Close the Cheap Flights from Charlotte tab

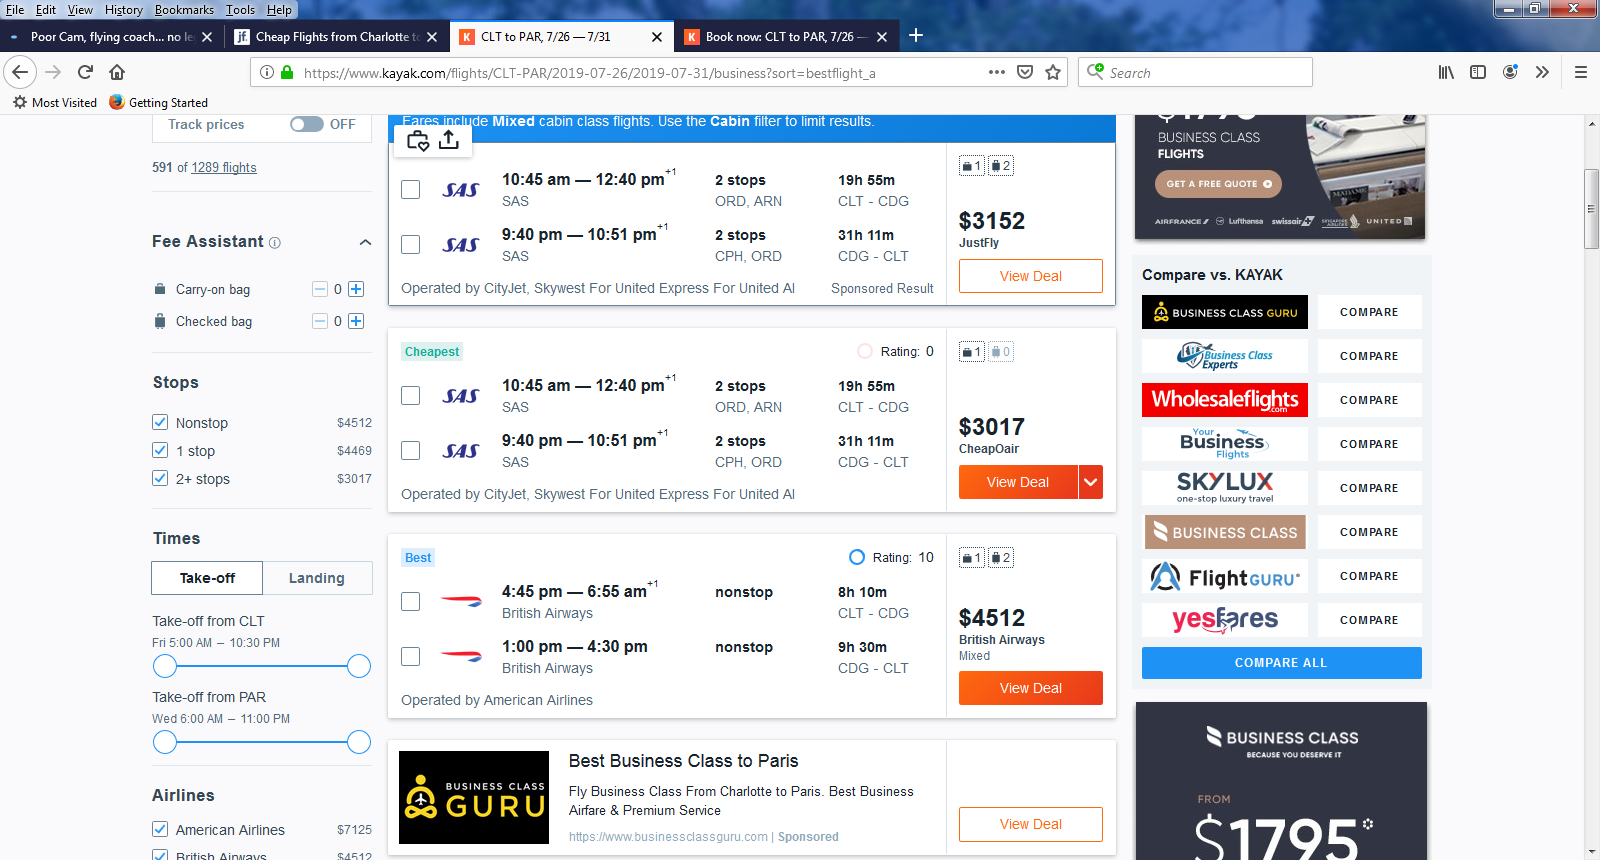tap(432, 37)
